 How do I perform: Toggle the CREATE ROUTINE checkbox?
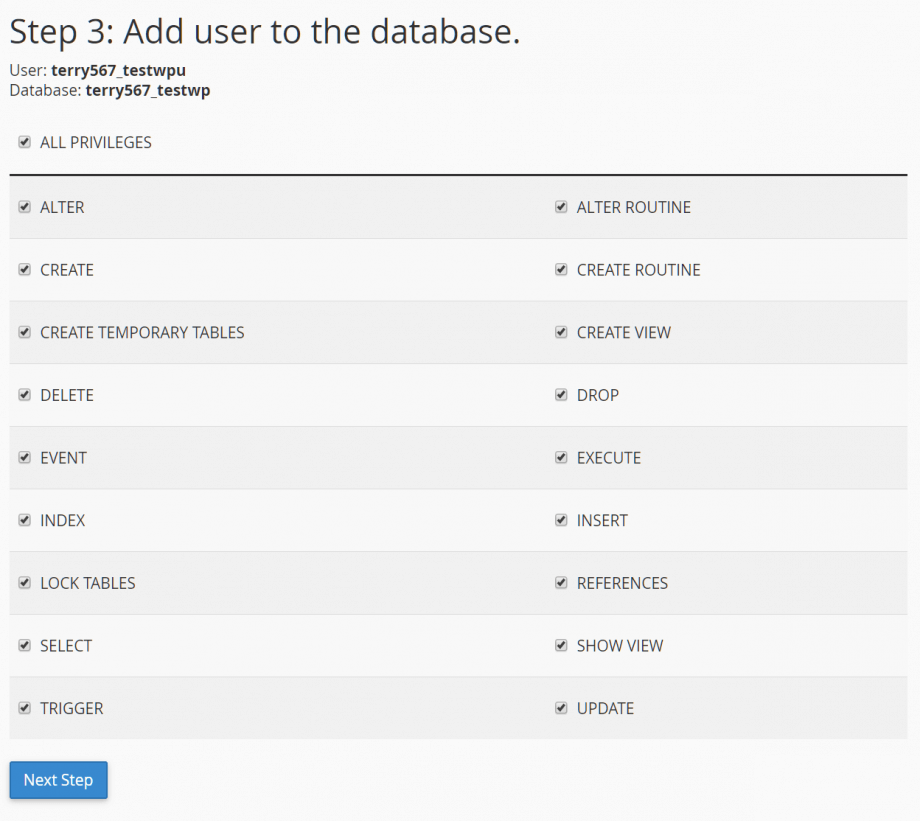561,270
